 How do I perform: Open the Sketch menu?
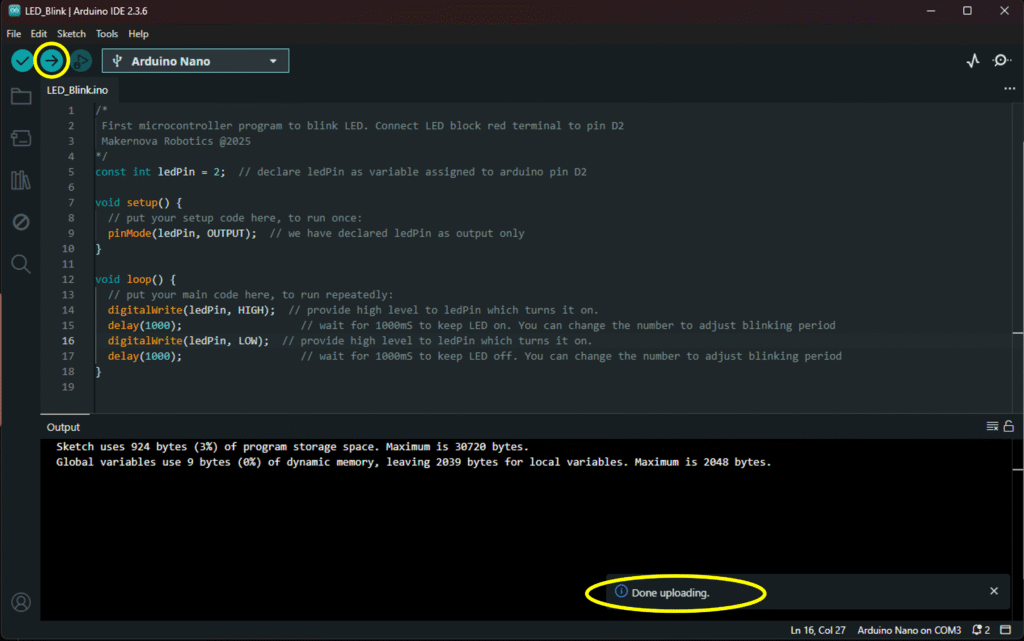pyautogui.click(x=71, y=34)
